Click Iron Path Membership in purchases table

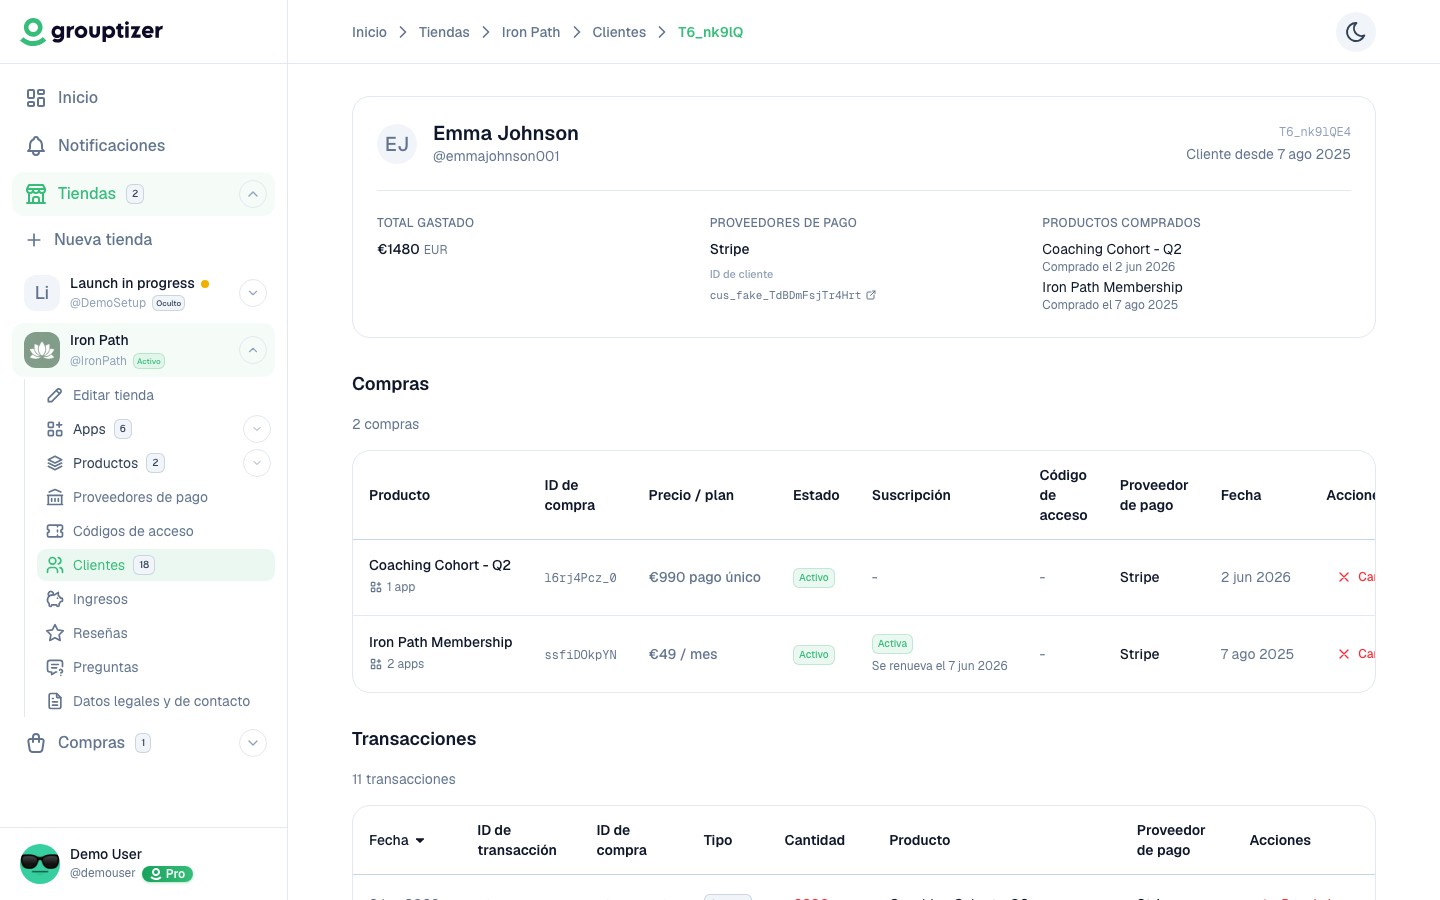(440, 642)
